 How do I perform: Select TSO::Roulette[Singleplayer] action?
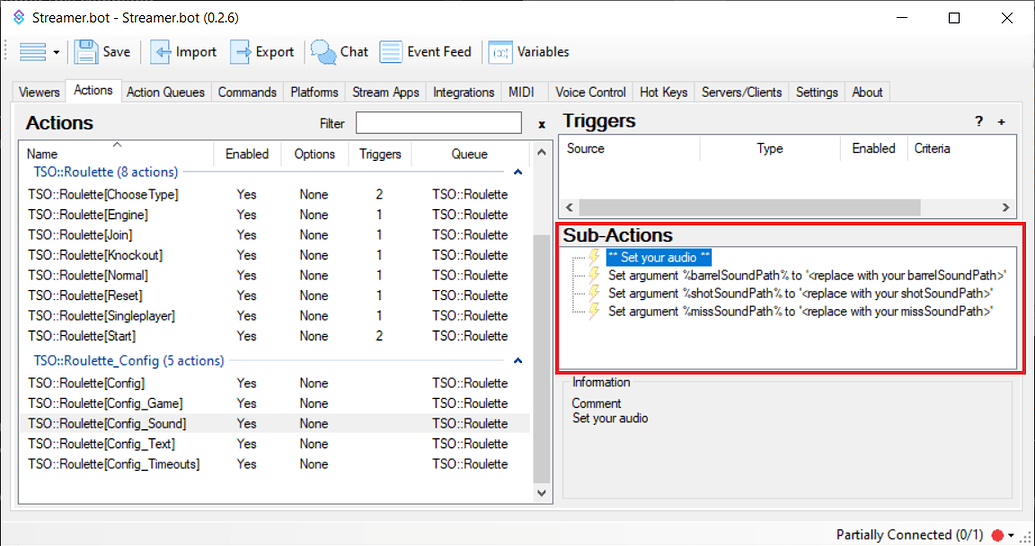point(275,316)
